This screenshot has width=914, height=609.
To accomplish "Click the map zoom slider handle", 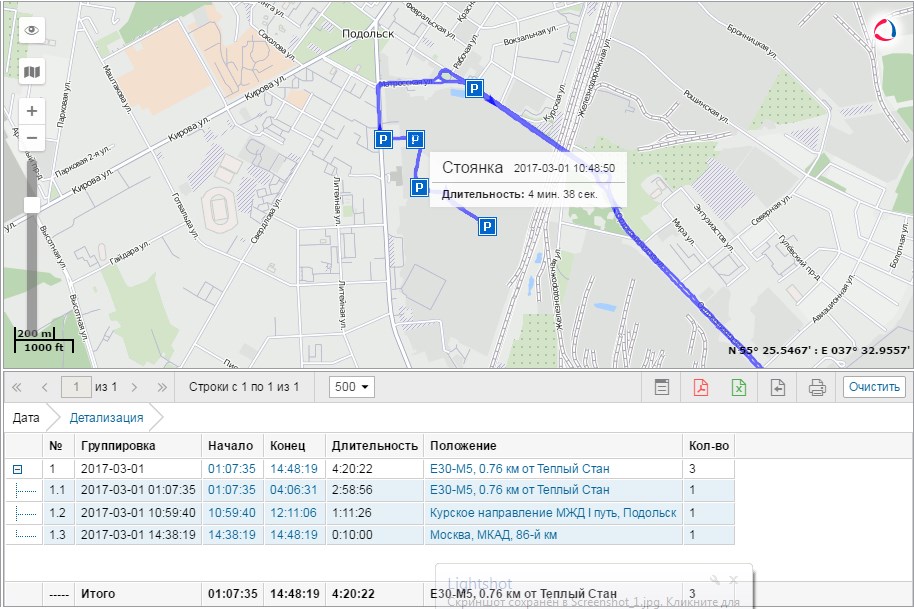I will pyautogui.click(x=32, y=205).
